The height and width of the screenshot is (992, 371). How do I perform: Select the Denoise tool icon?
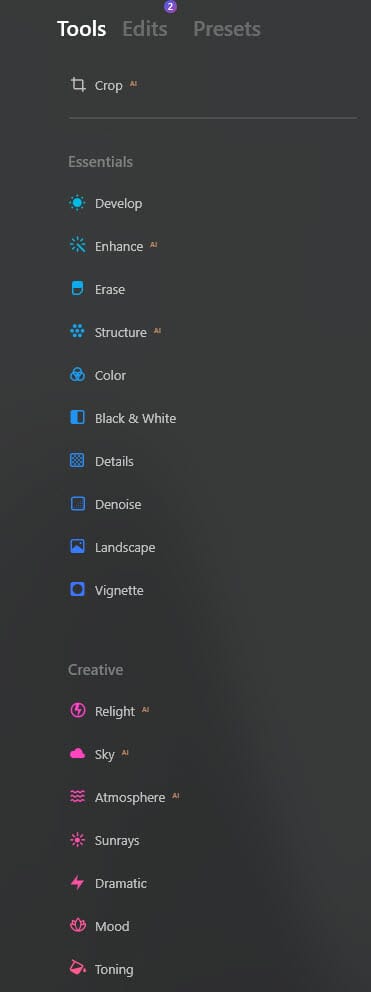coord(77,504)
